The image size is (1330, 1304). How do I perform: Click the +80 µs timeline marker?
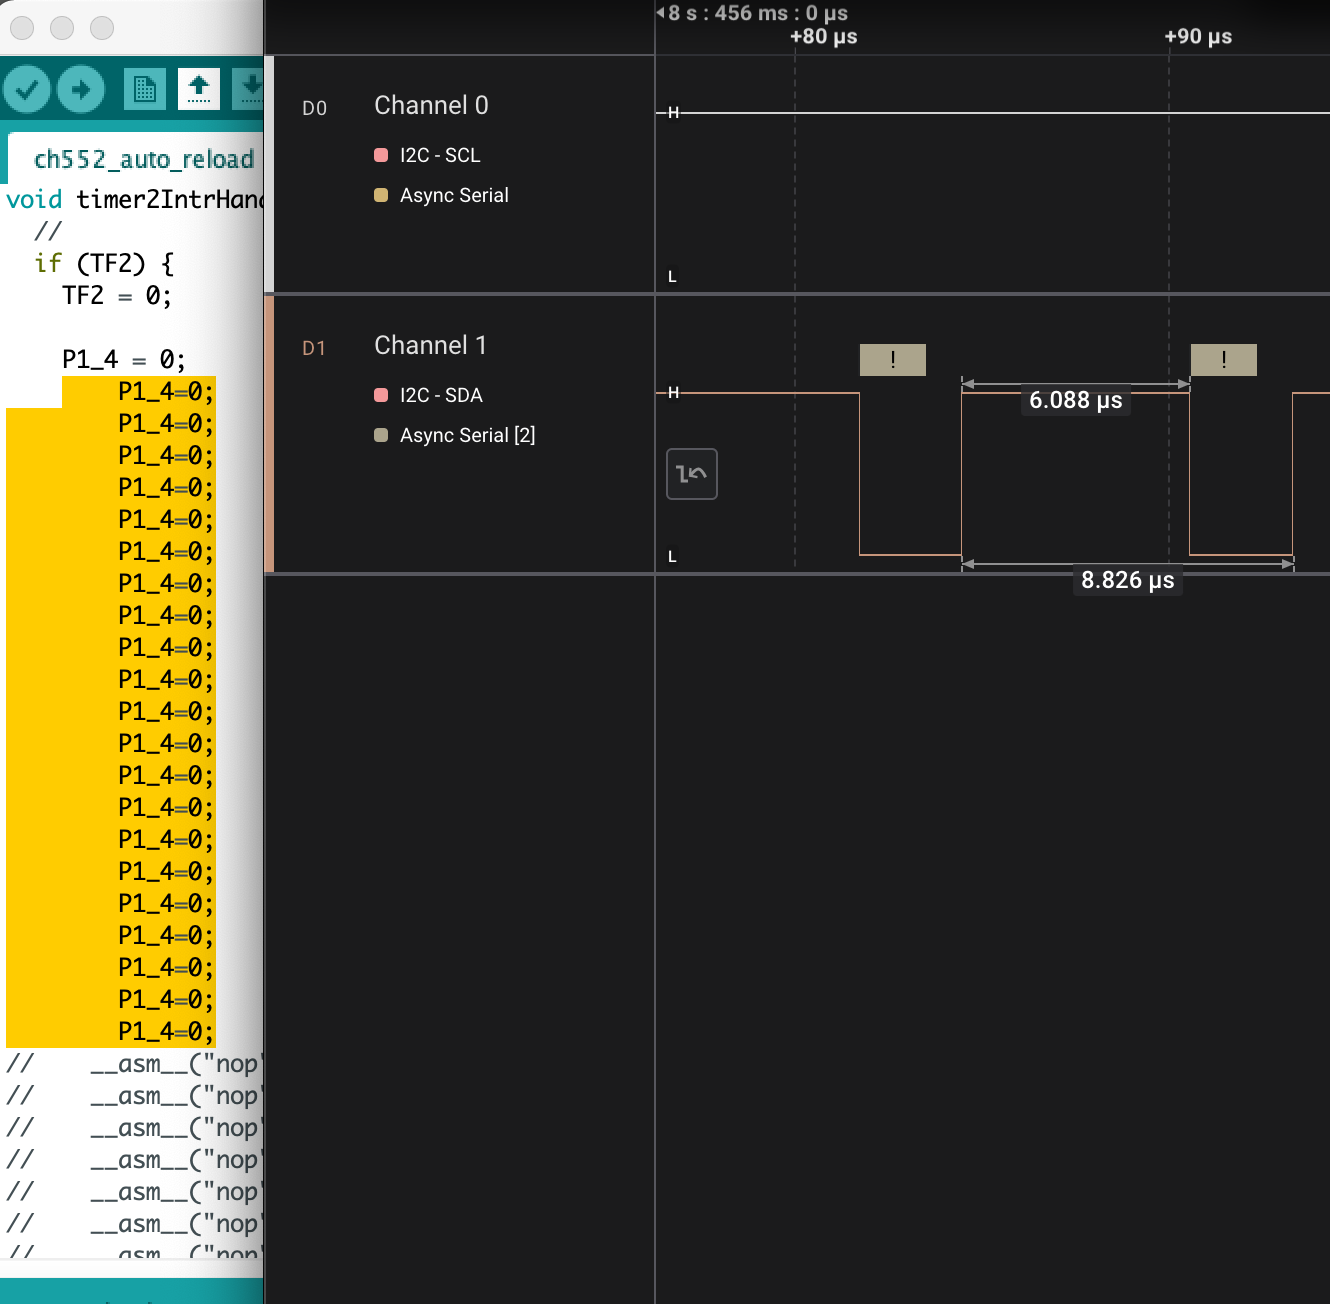824,37
